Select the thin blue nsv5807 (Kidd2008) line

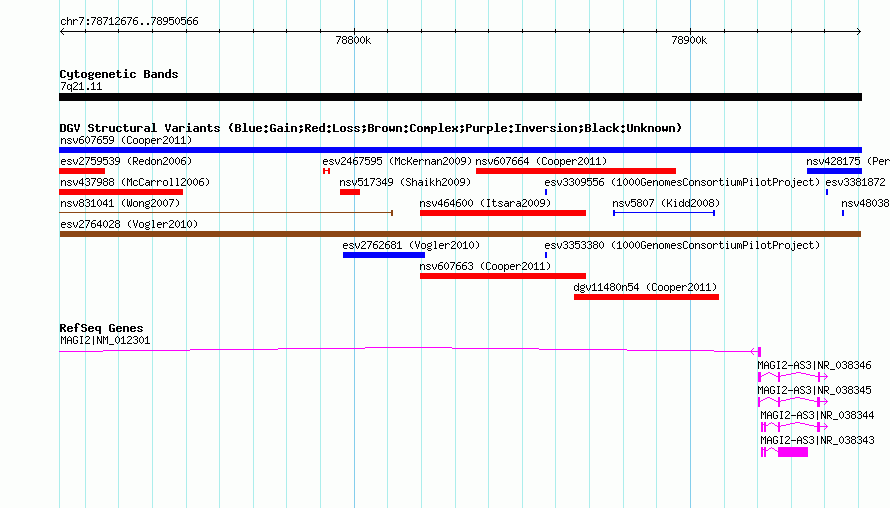pyautogui.click(x=664, y=213)
